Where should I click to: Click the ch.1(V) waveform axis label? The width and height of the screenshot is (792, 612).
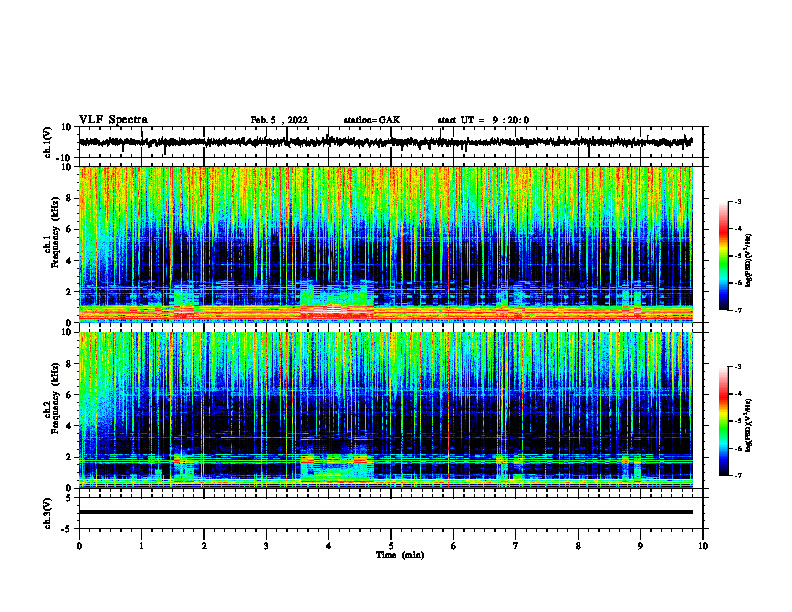click(47, 142)
